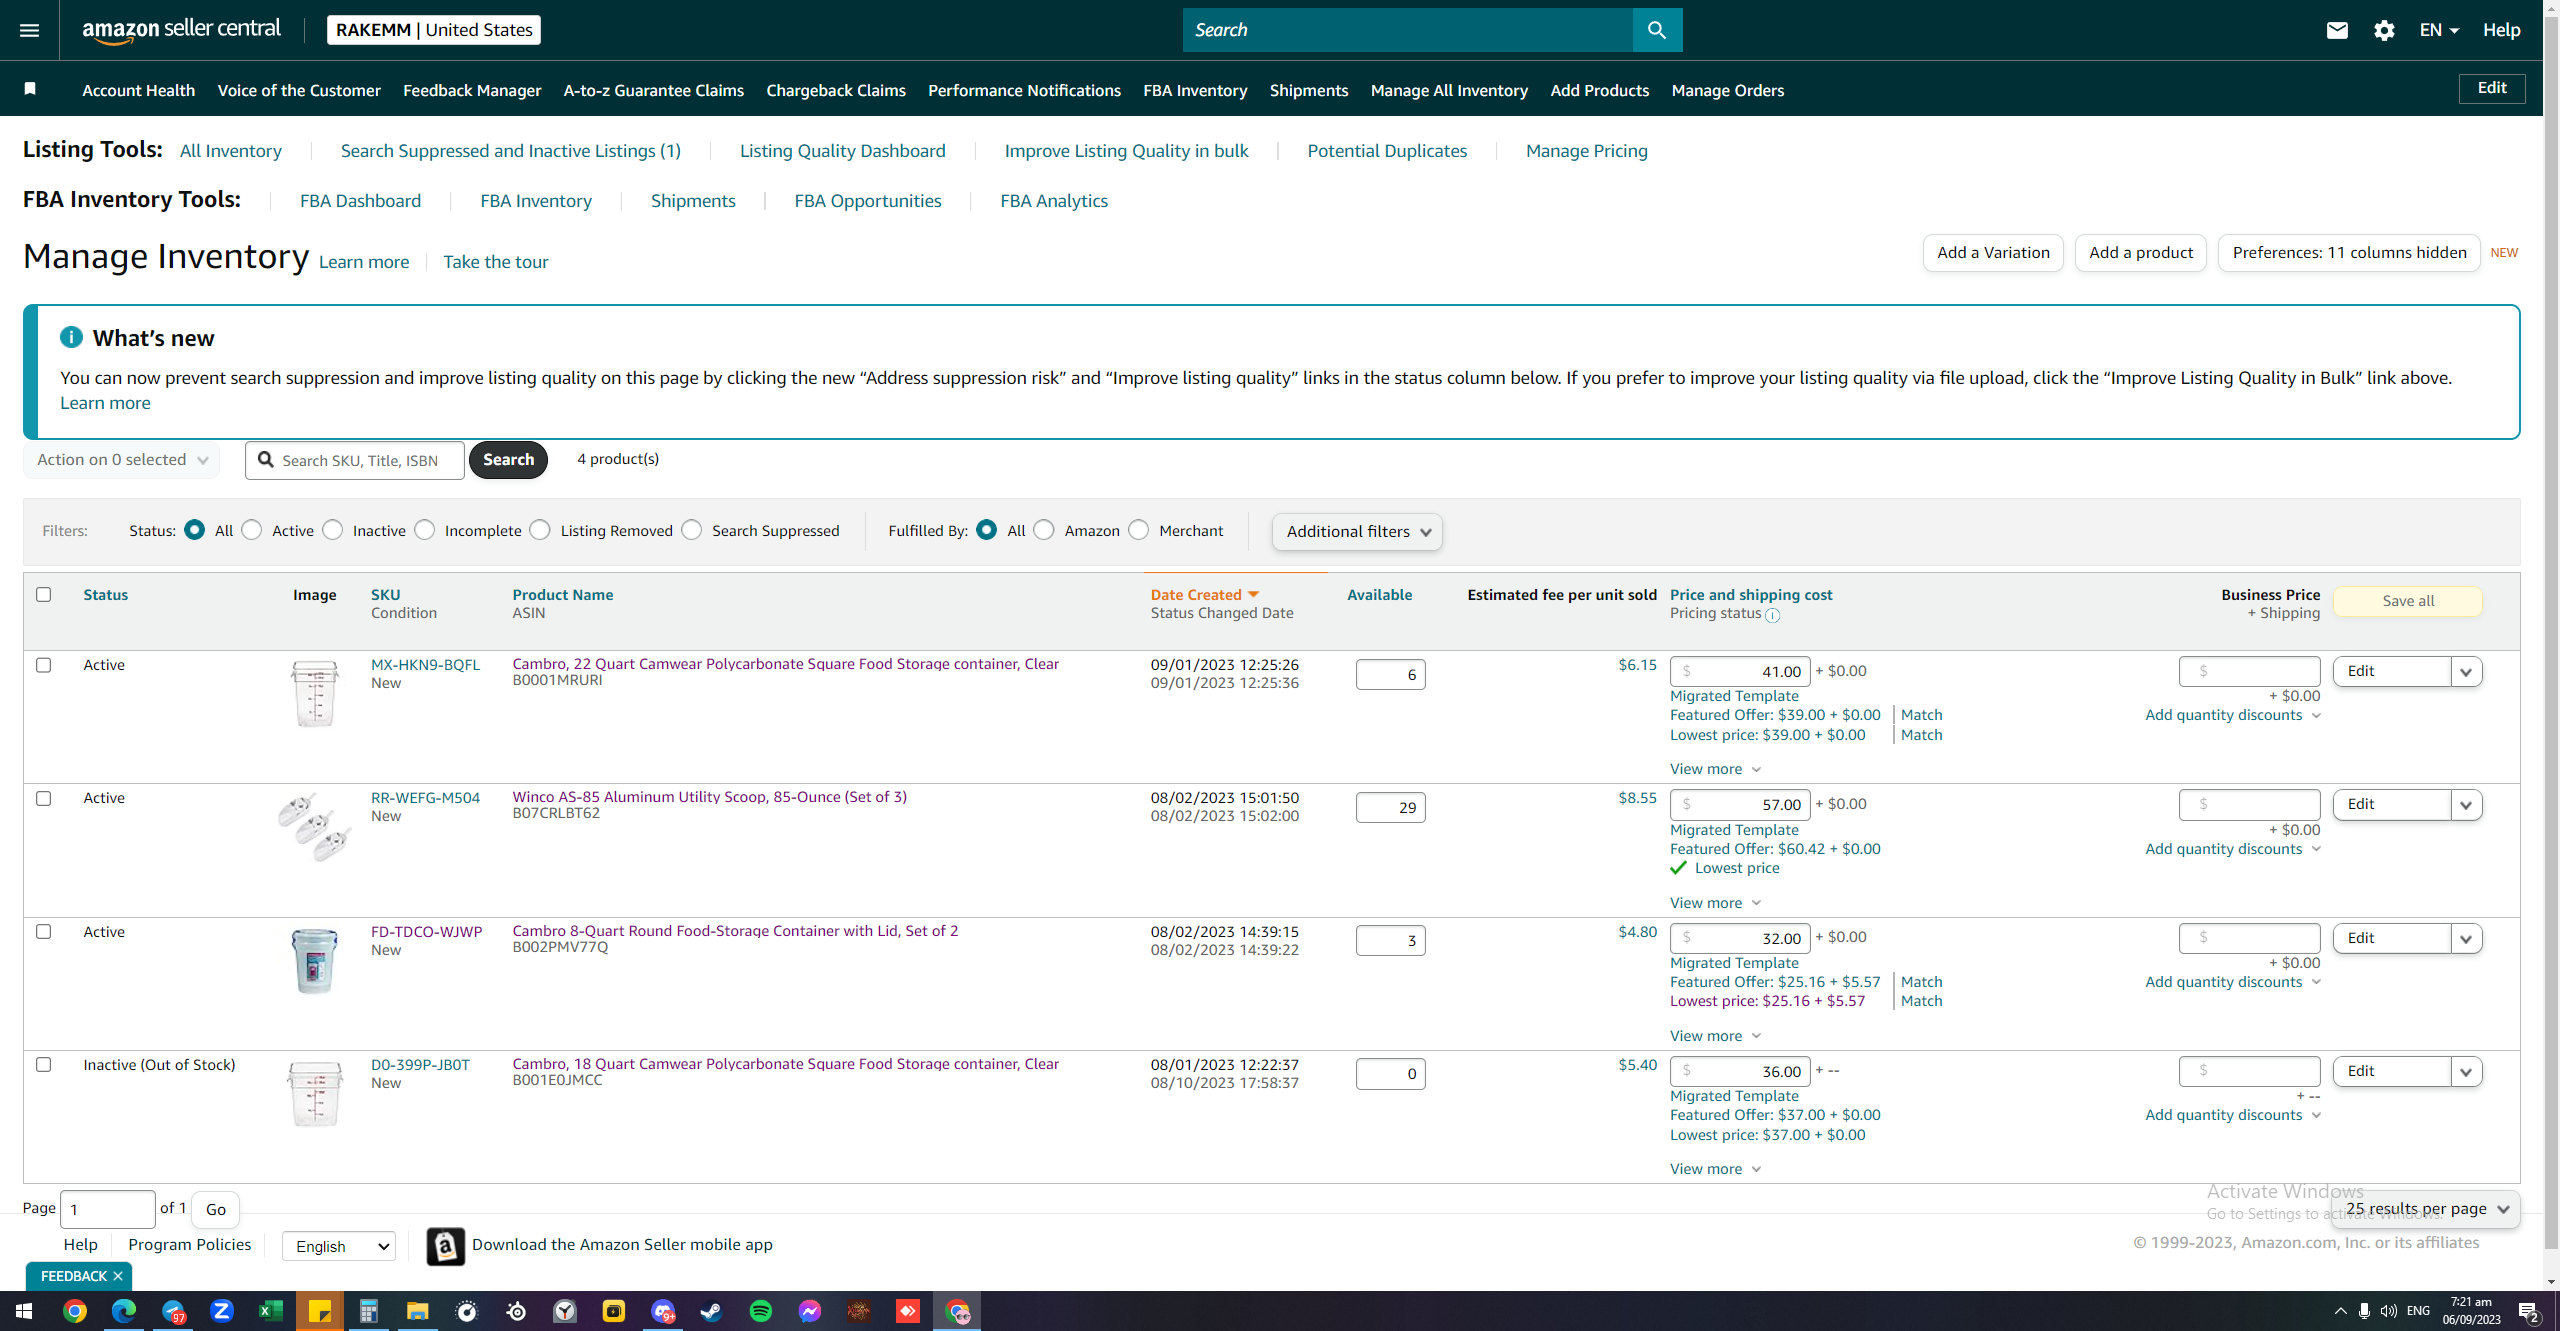Go to FBA Analytics tool

coord(1054,201)
